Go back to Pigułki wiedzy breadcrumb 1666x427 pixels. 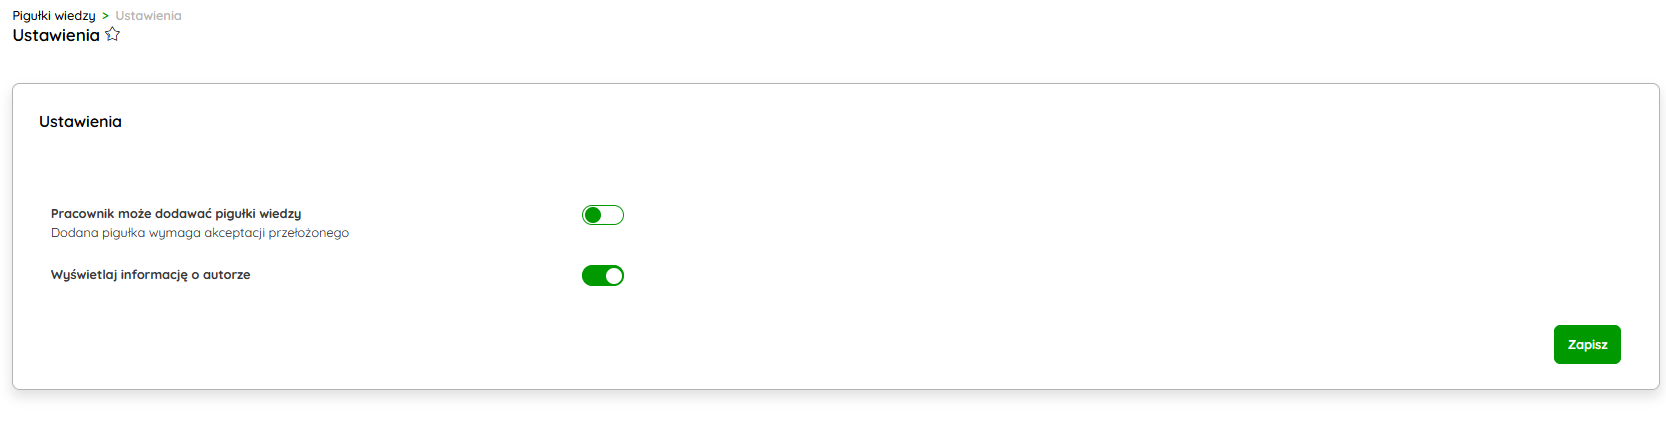[54, 16]
